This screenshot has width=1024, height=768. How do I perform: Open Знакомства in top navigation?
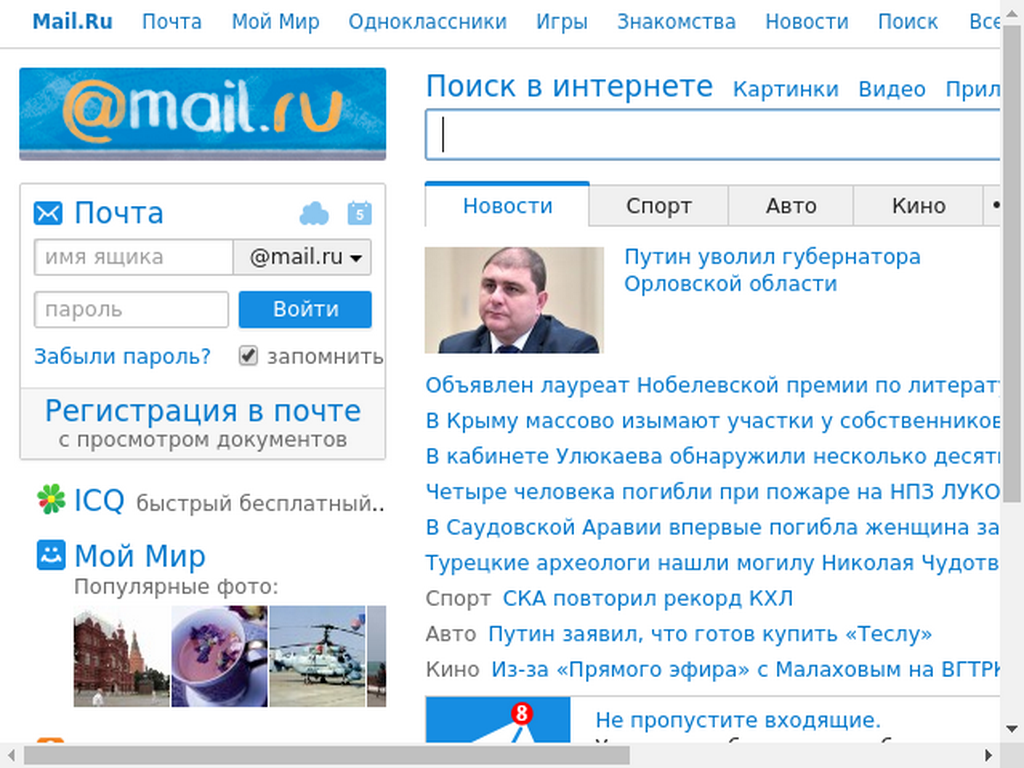677,22
